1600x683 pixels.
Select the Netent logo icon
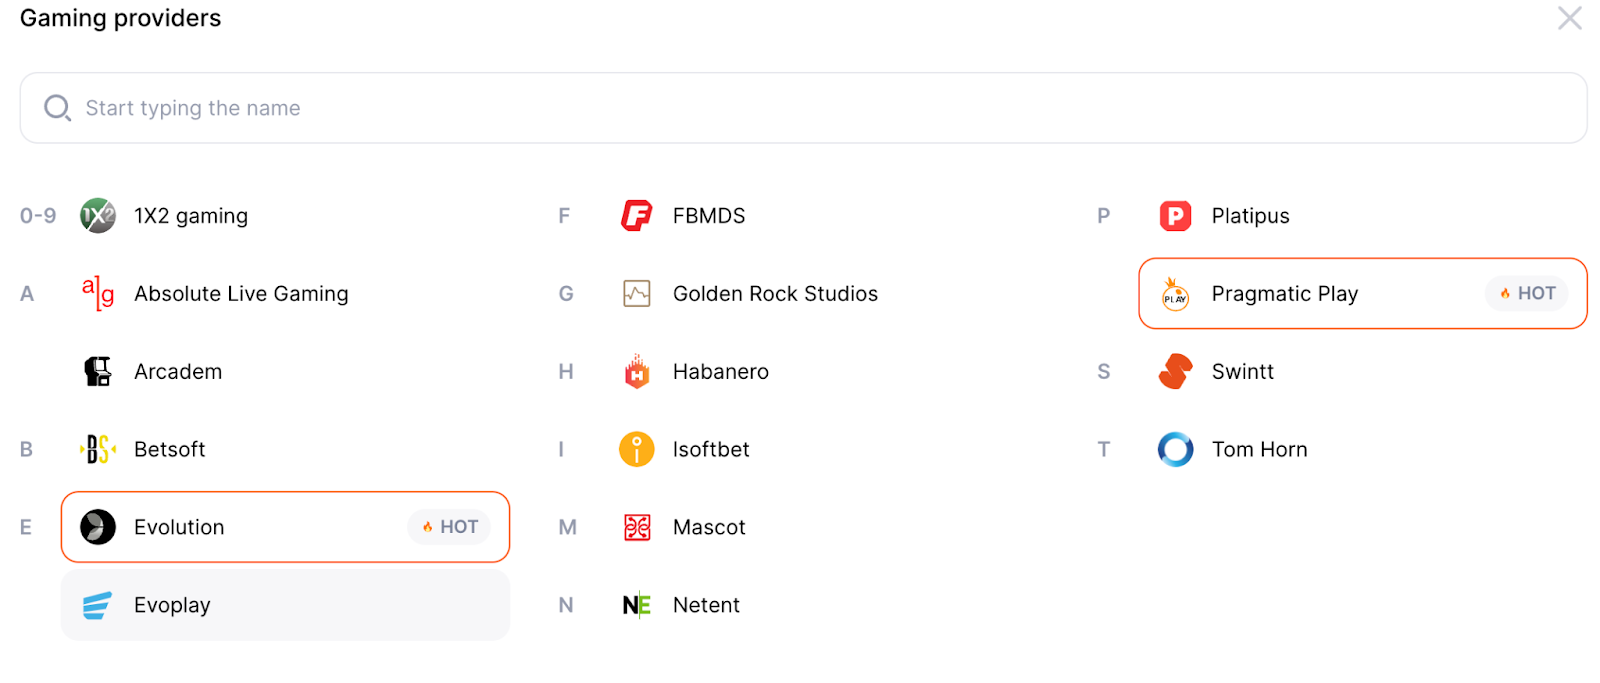point(637,605)
